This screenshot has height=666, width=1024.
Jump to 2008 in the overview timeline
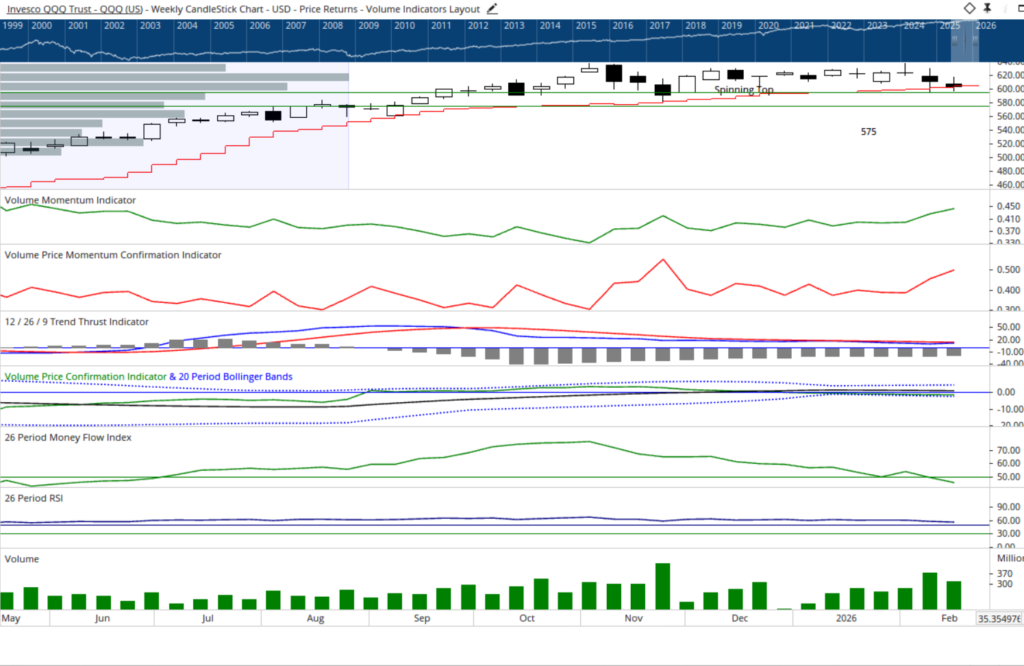[x=332, y=25]
